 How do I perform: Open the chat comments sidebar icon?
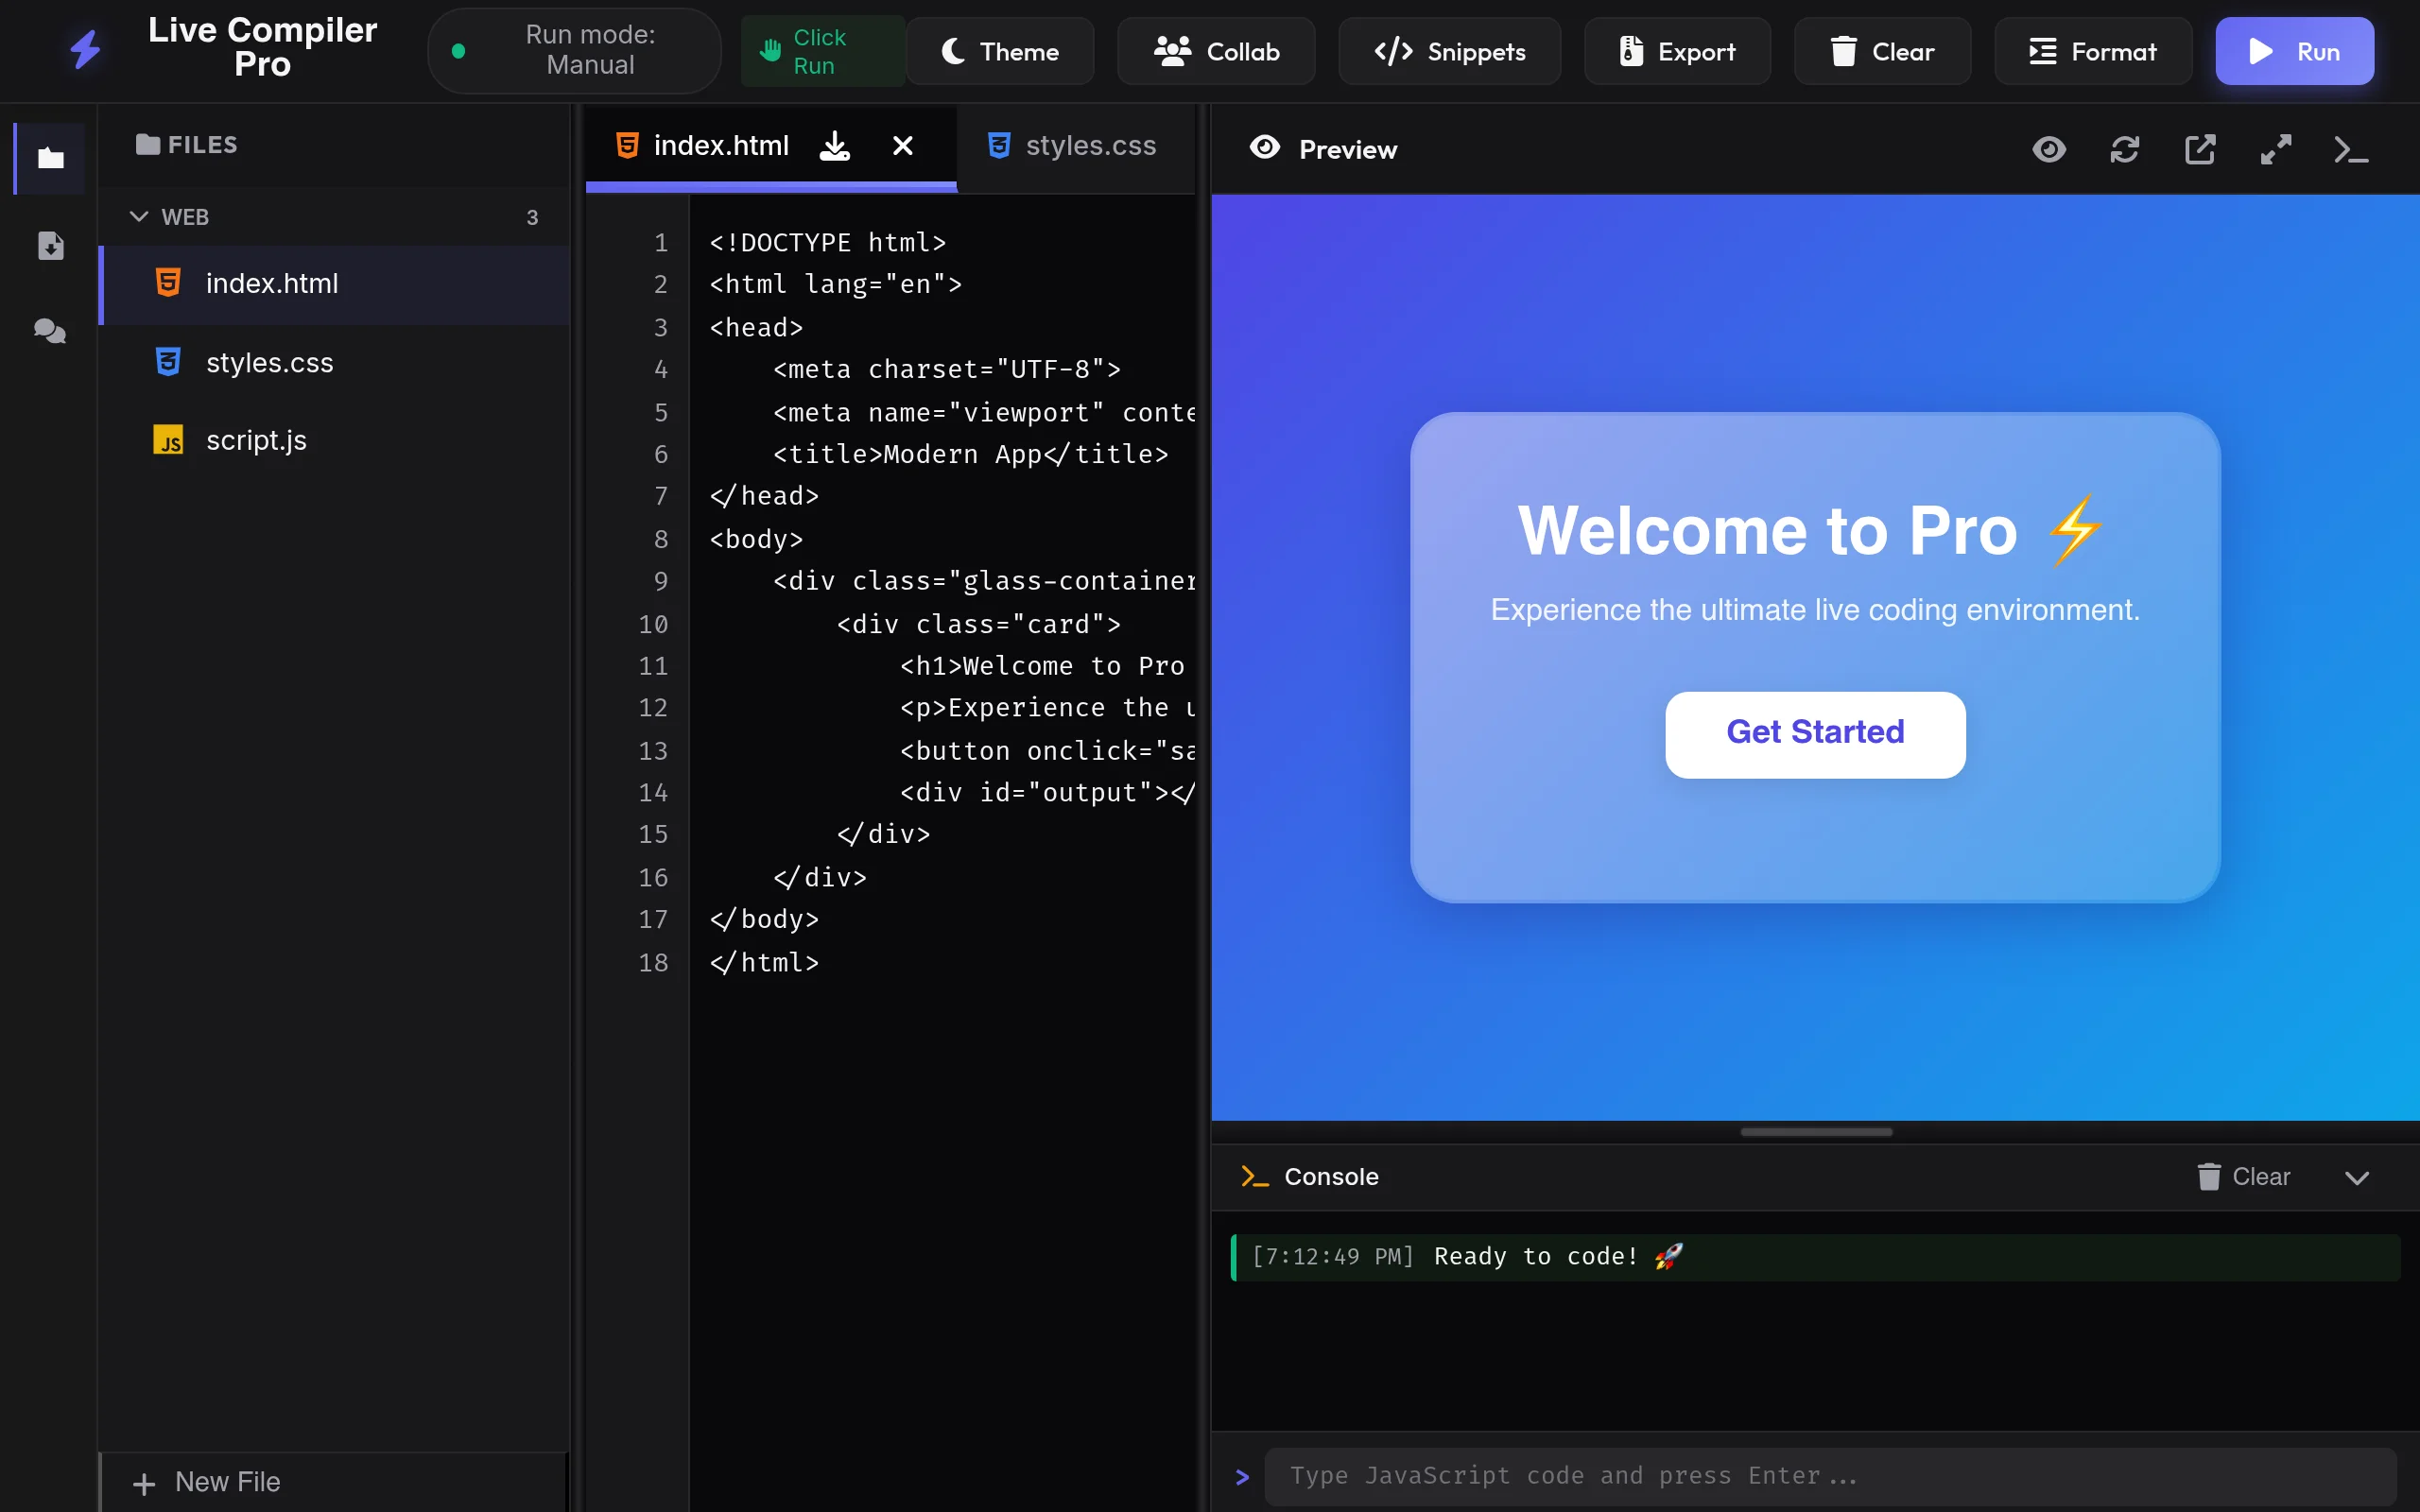pyautogui.click(x=50, y=331)
